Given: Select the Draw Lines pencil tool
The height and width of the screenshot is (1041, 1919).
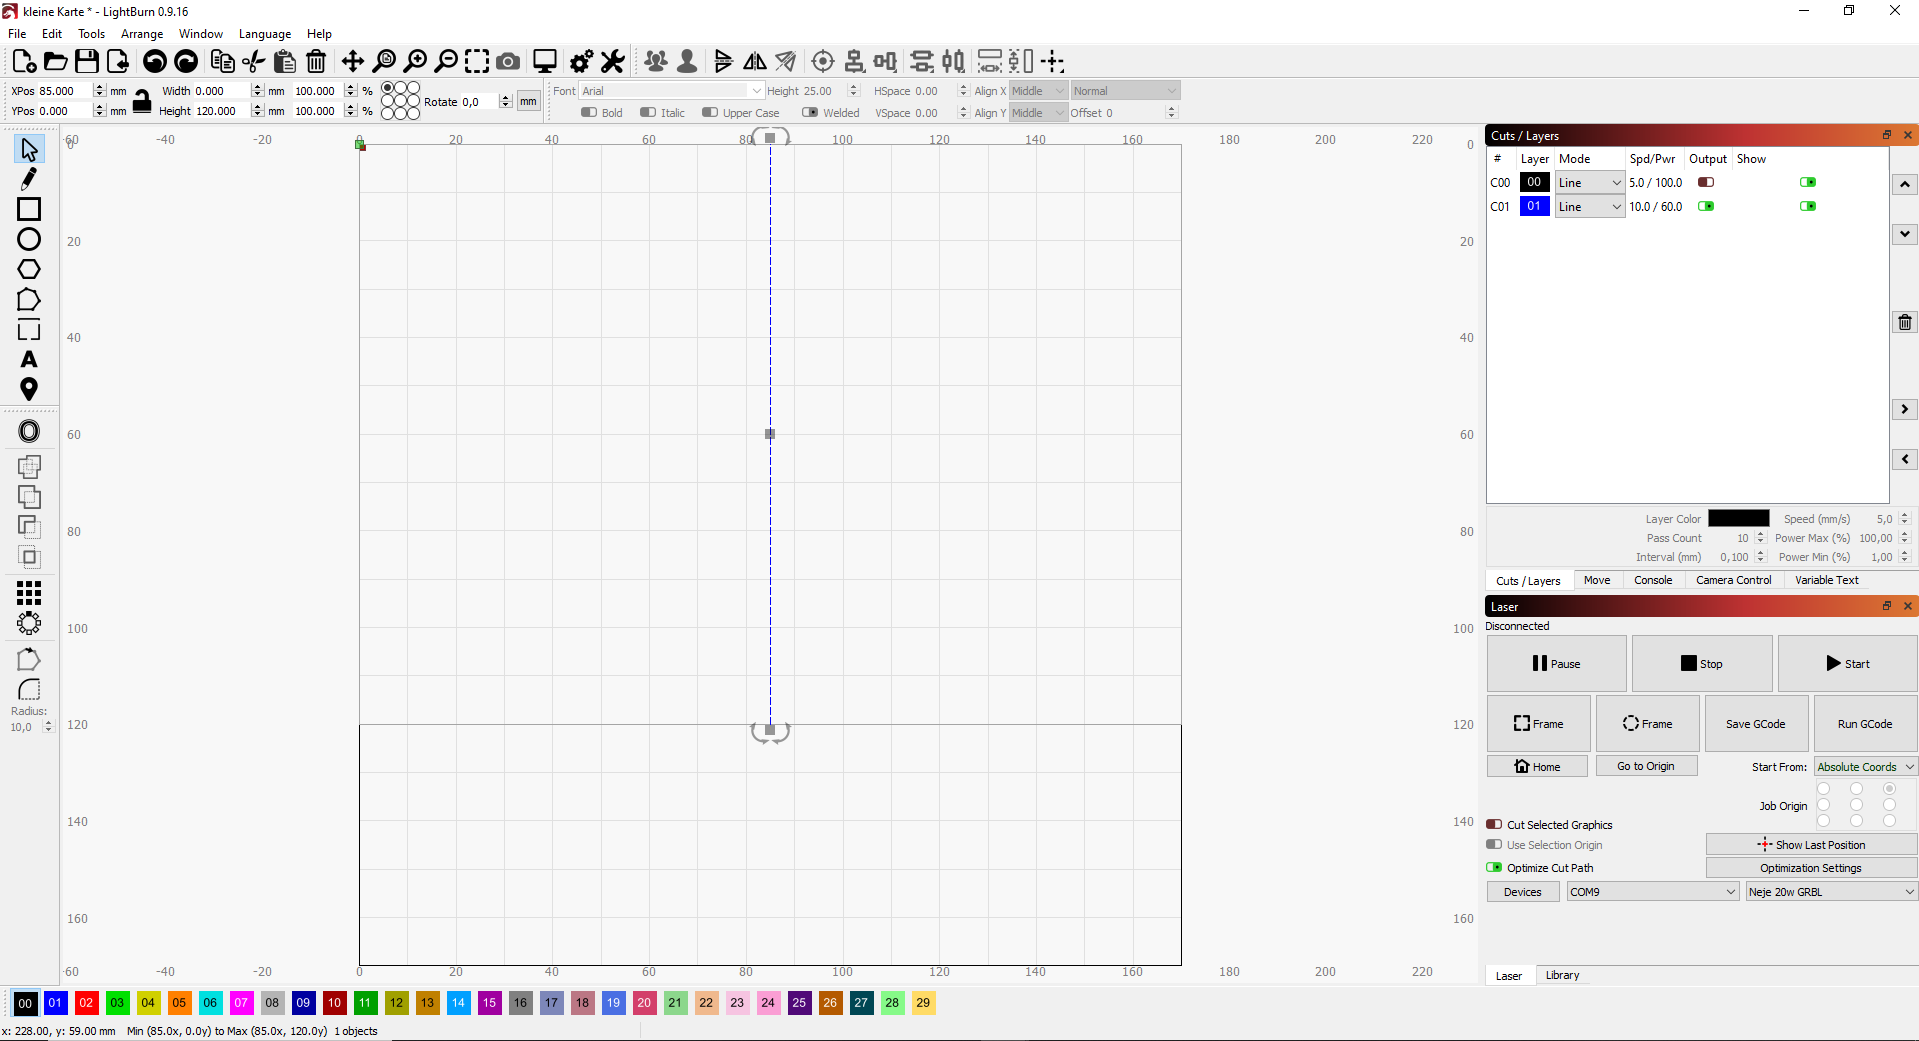Looking at the screenshot, I should tap(29, 179).
